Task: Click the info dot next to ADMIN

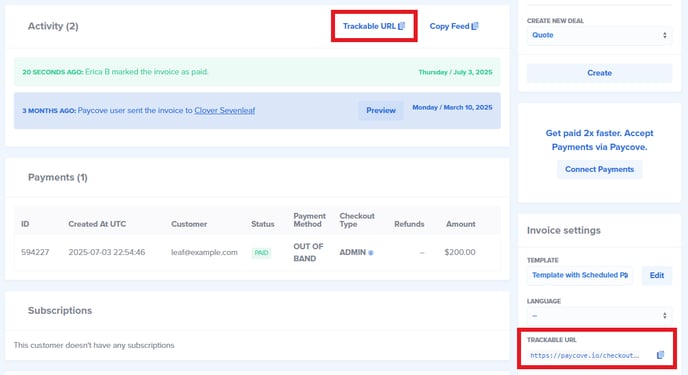Action: coord(371,253)
